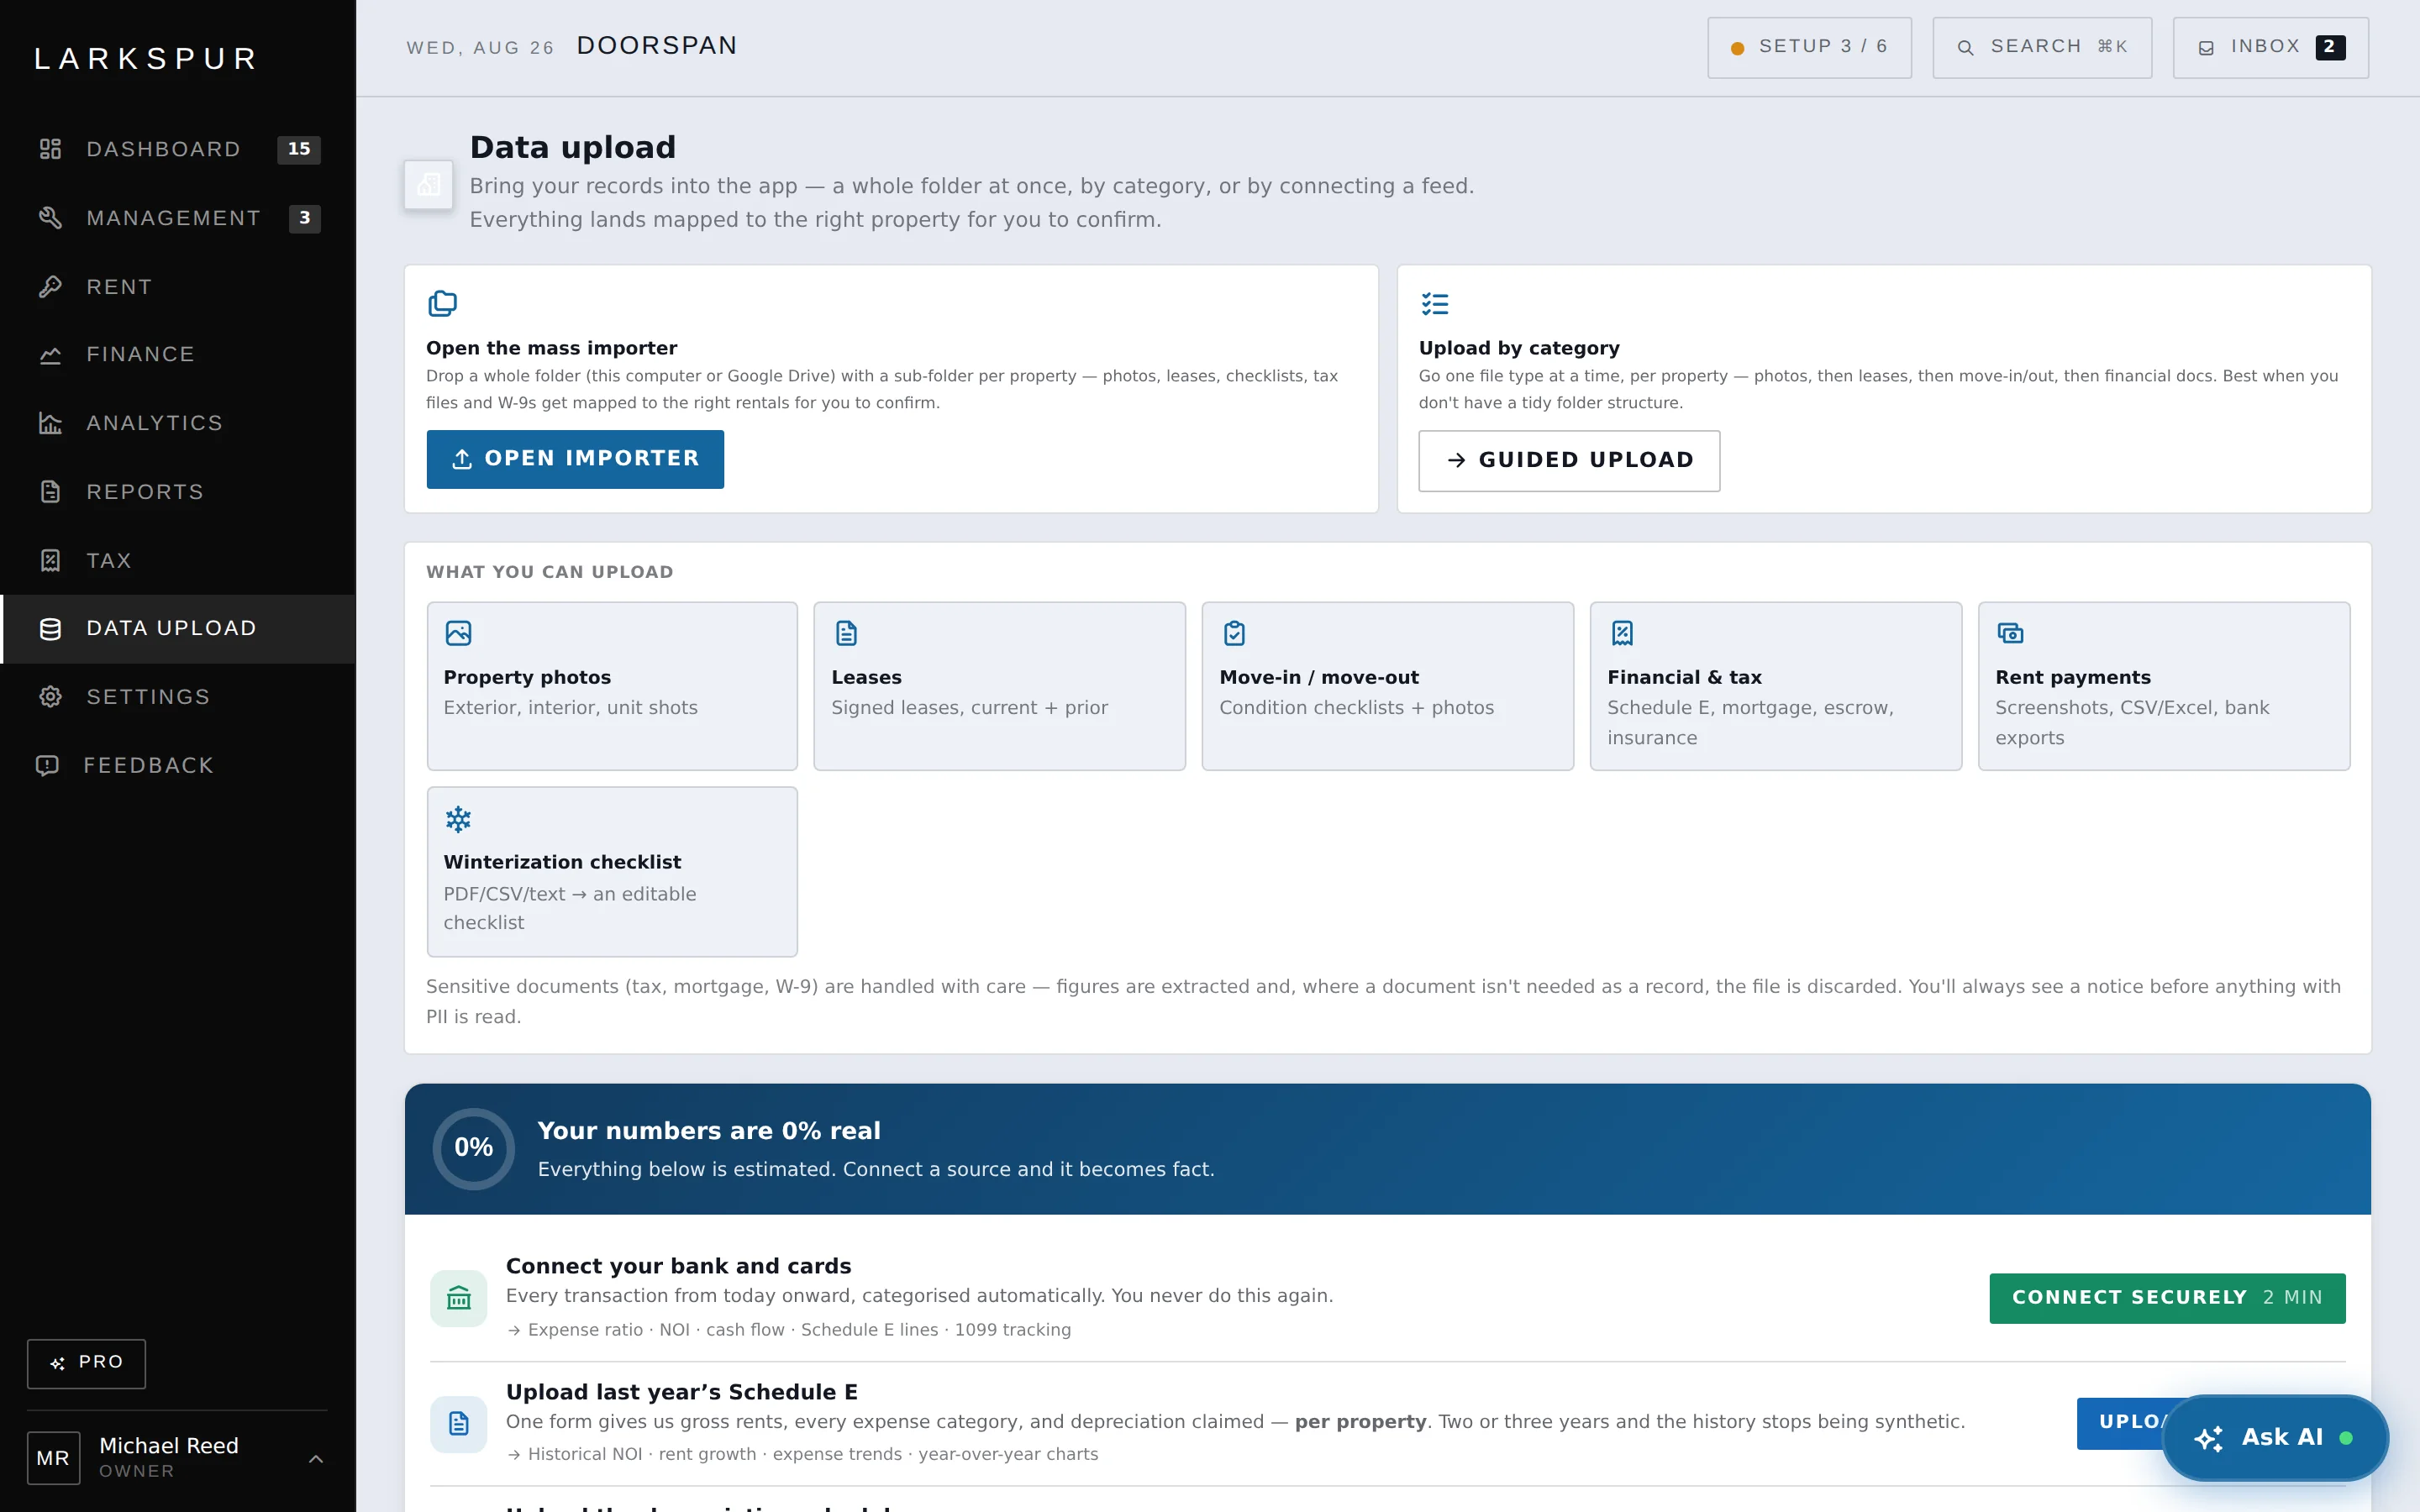Viewport: 2420px width, 1512px height.
Task: Click the 0% progress ring
Action: (474, 1148)
